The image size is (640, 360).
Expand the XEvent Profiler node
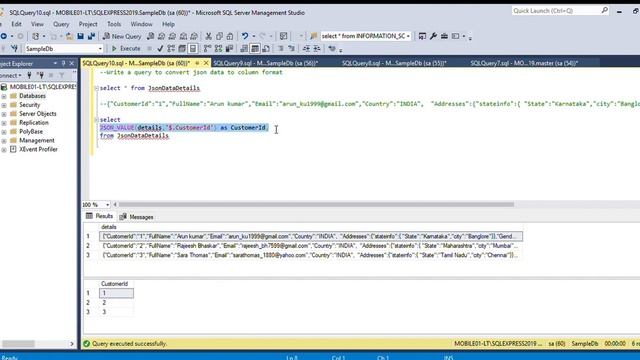coord(4,150)
